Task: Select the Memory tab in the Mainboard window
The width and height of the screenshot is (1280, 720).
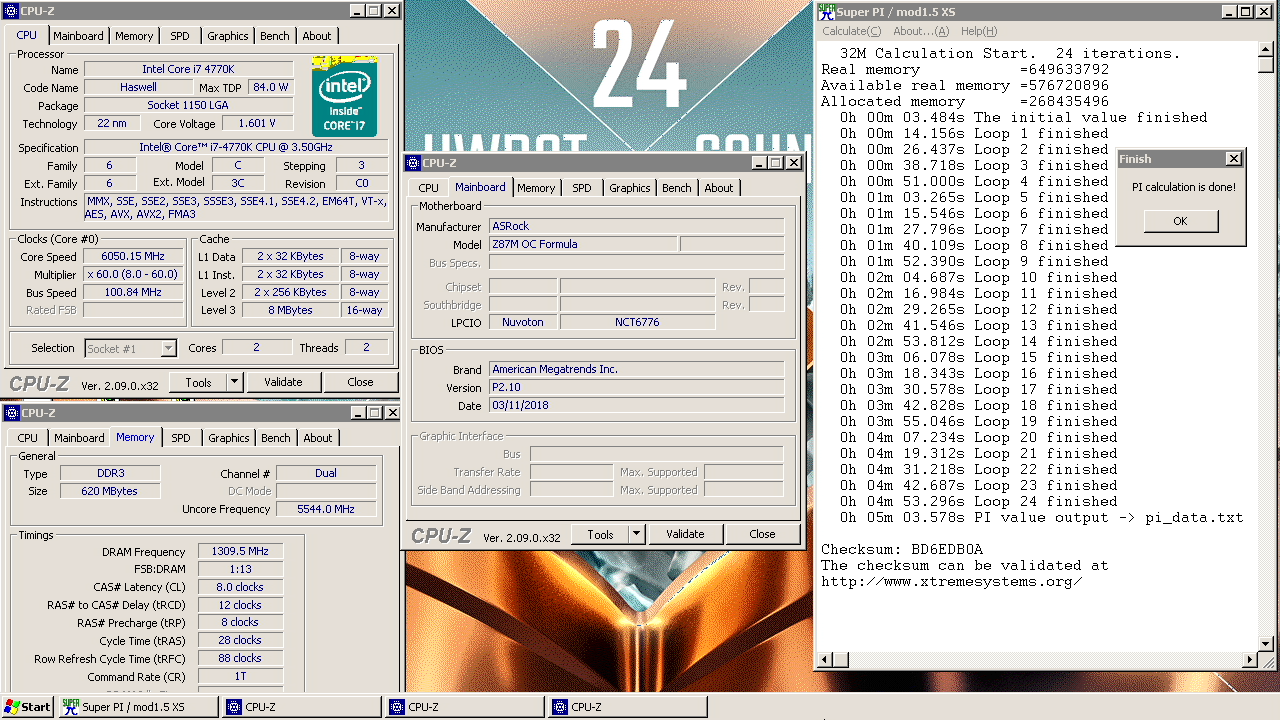Action: coord(536,188)
